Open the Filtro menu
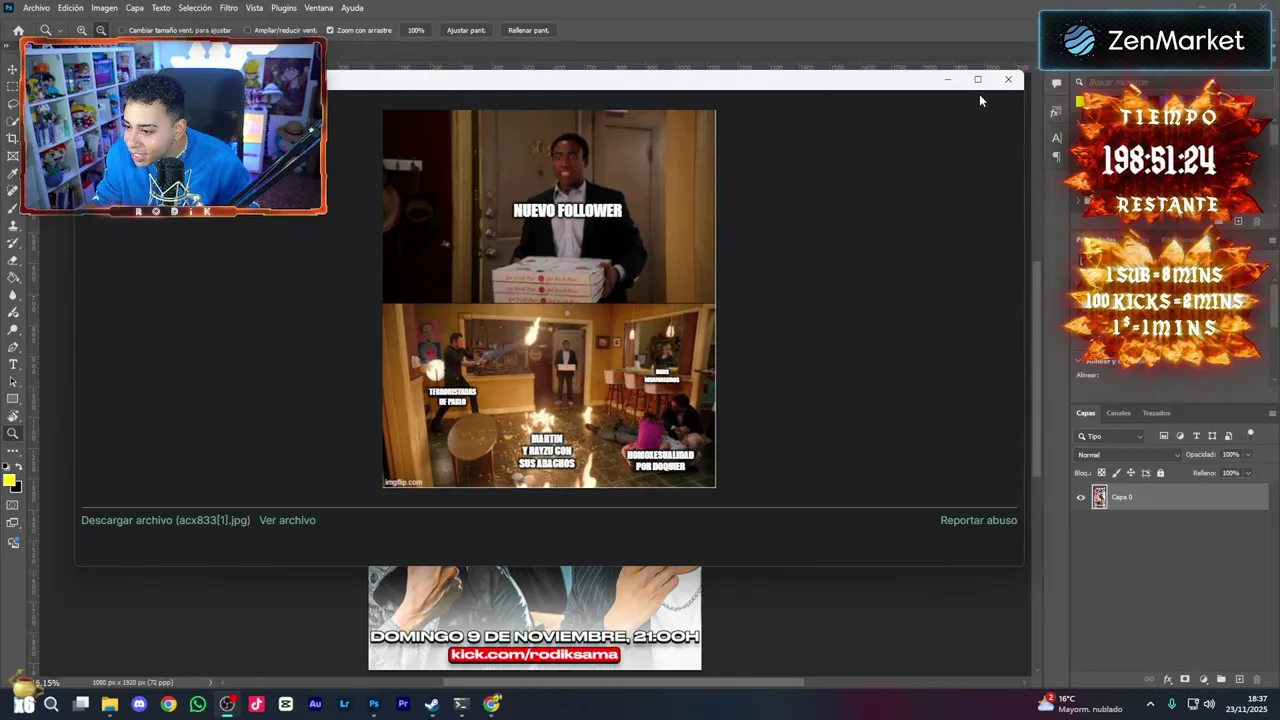1280x720 pixels. [229, 8]
